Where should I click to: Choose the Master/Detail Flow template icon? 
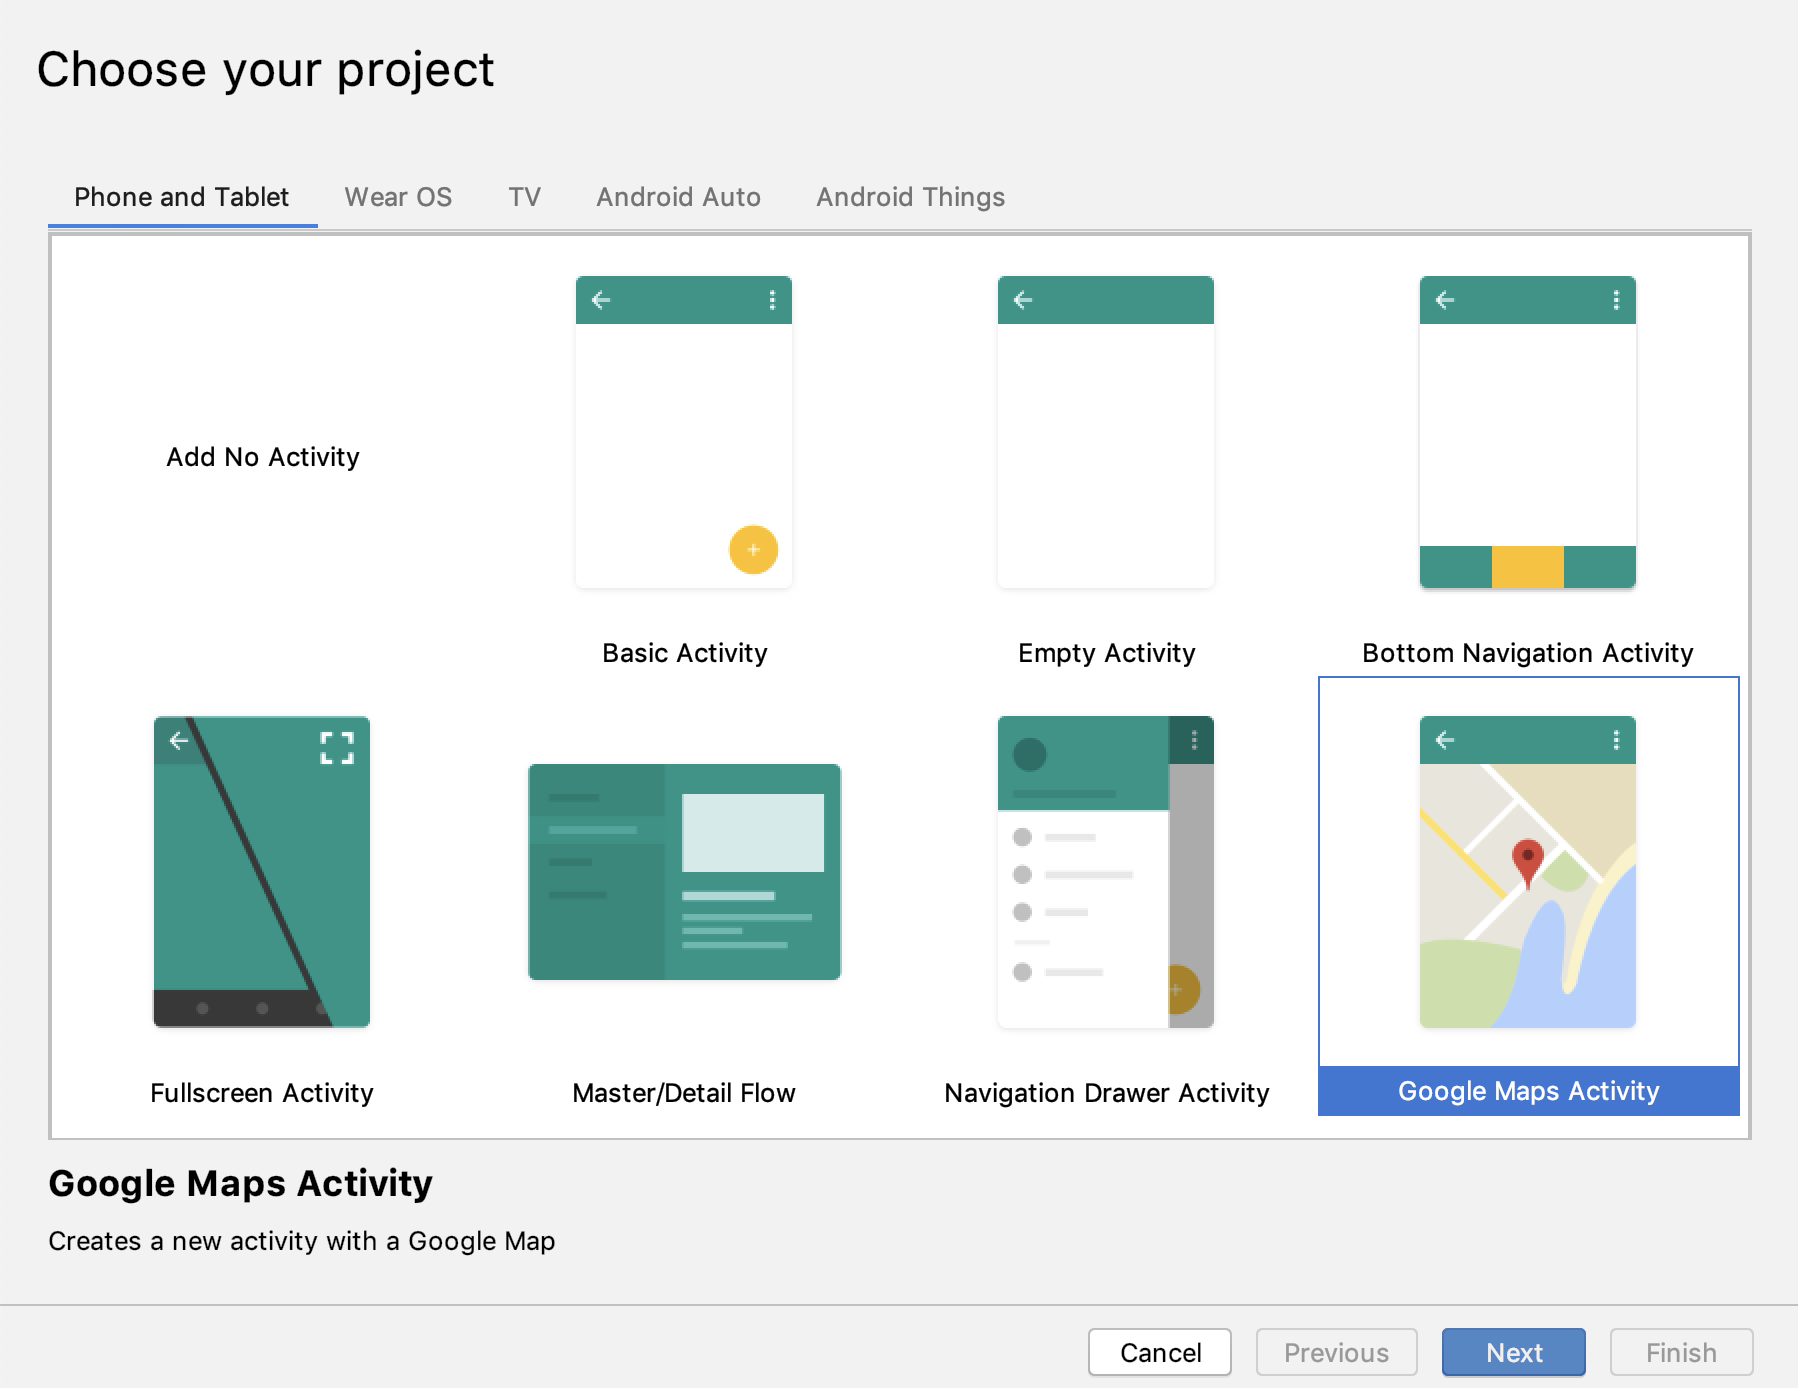(x=684, y=872)
